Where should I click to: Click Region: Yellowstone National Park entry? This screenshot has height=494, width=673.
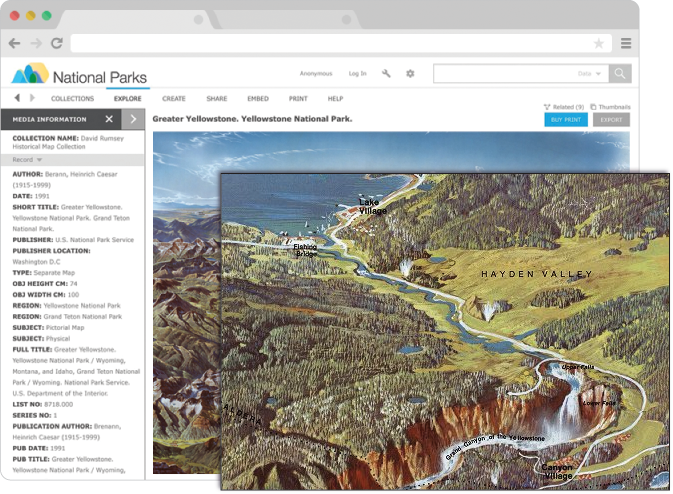66,306
